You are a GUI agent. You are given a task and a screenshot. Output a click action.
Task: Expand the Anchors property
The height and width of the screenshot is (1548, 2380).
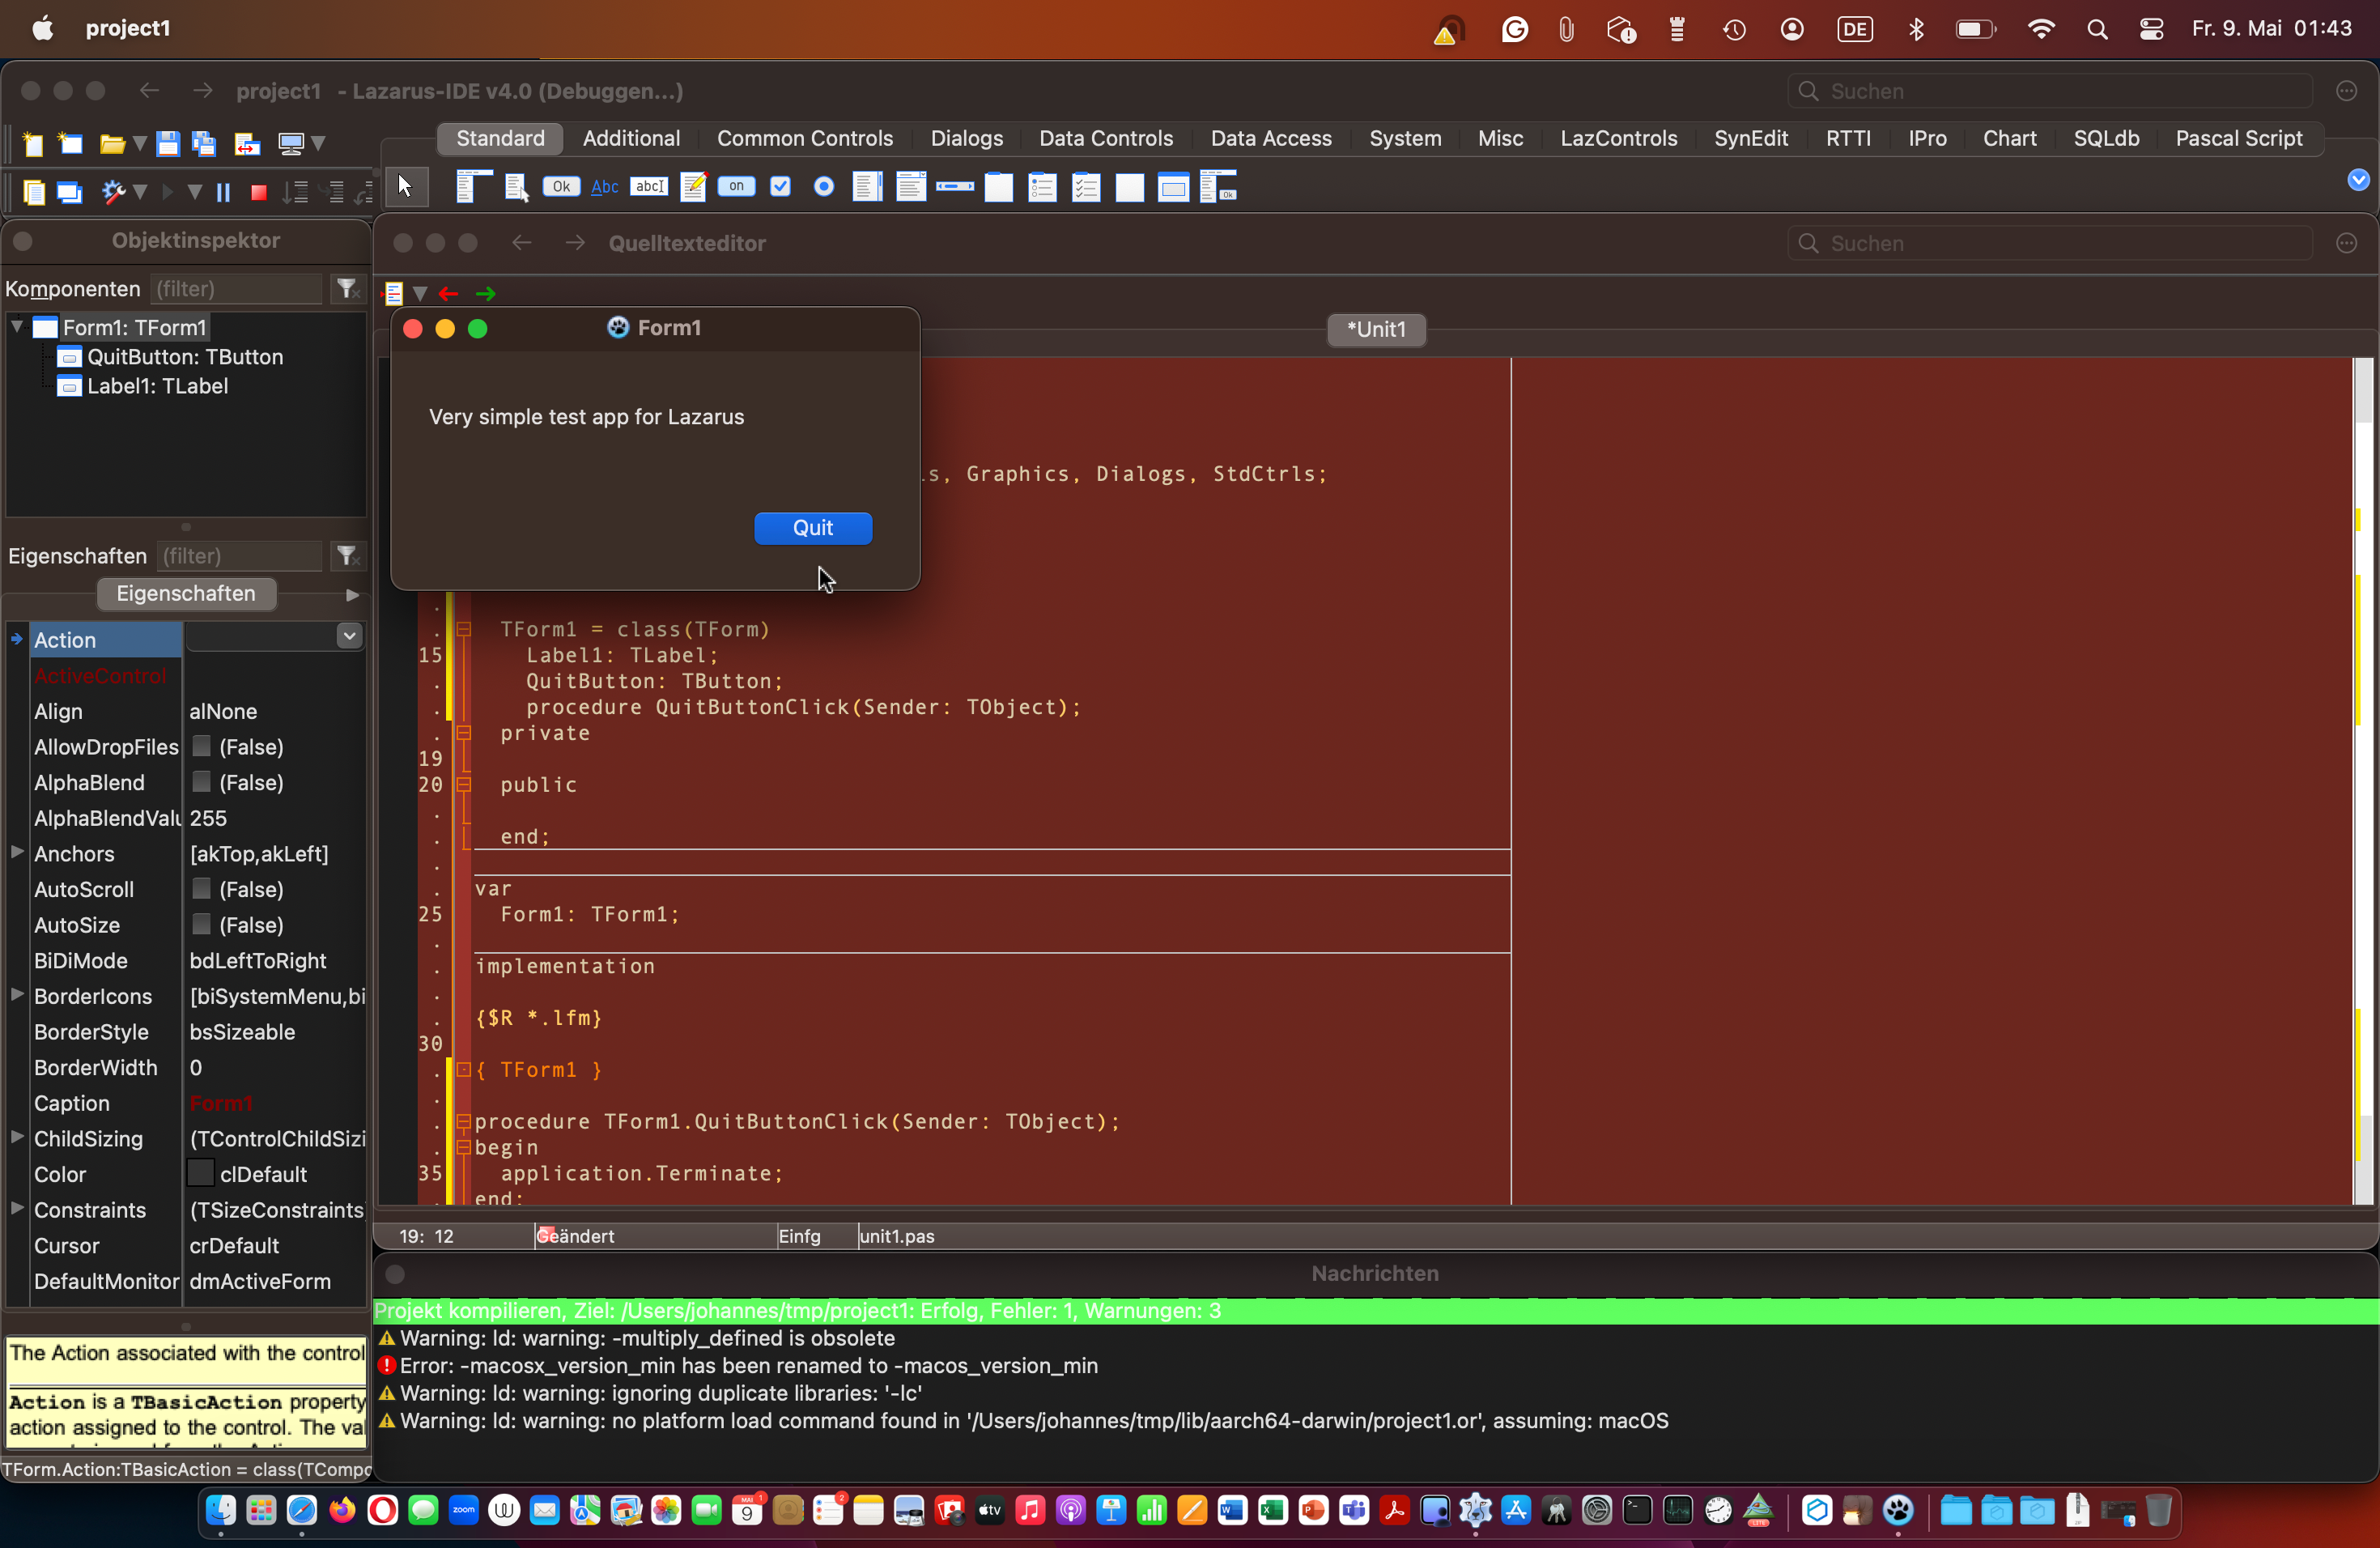click(x=17, y=852)
